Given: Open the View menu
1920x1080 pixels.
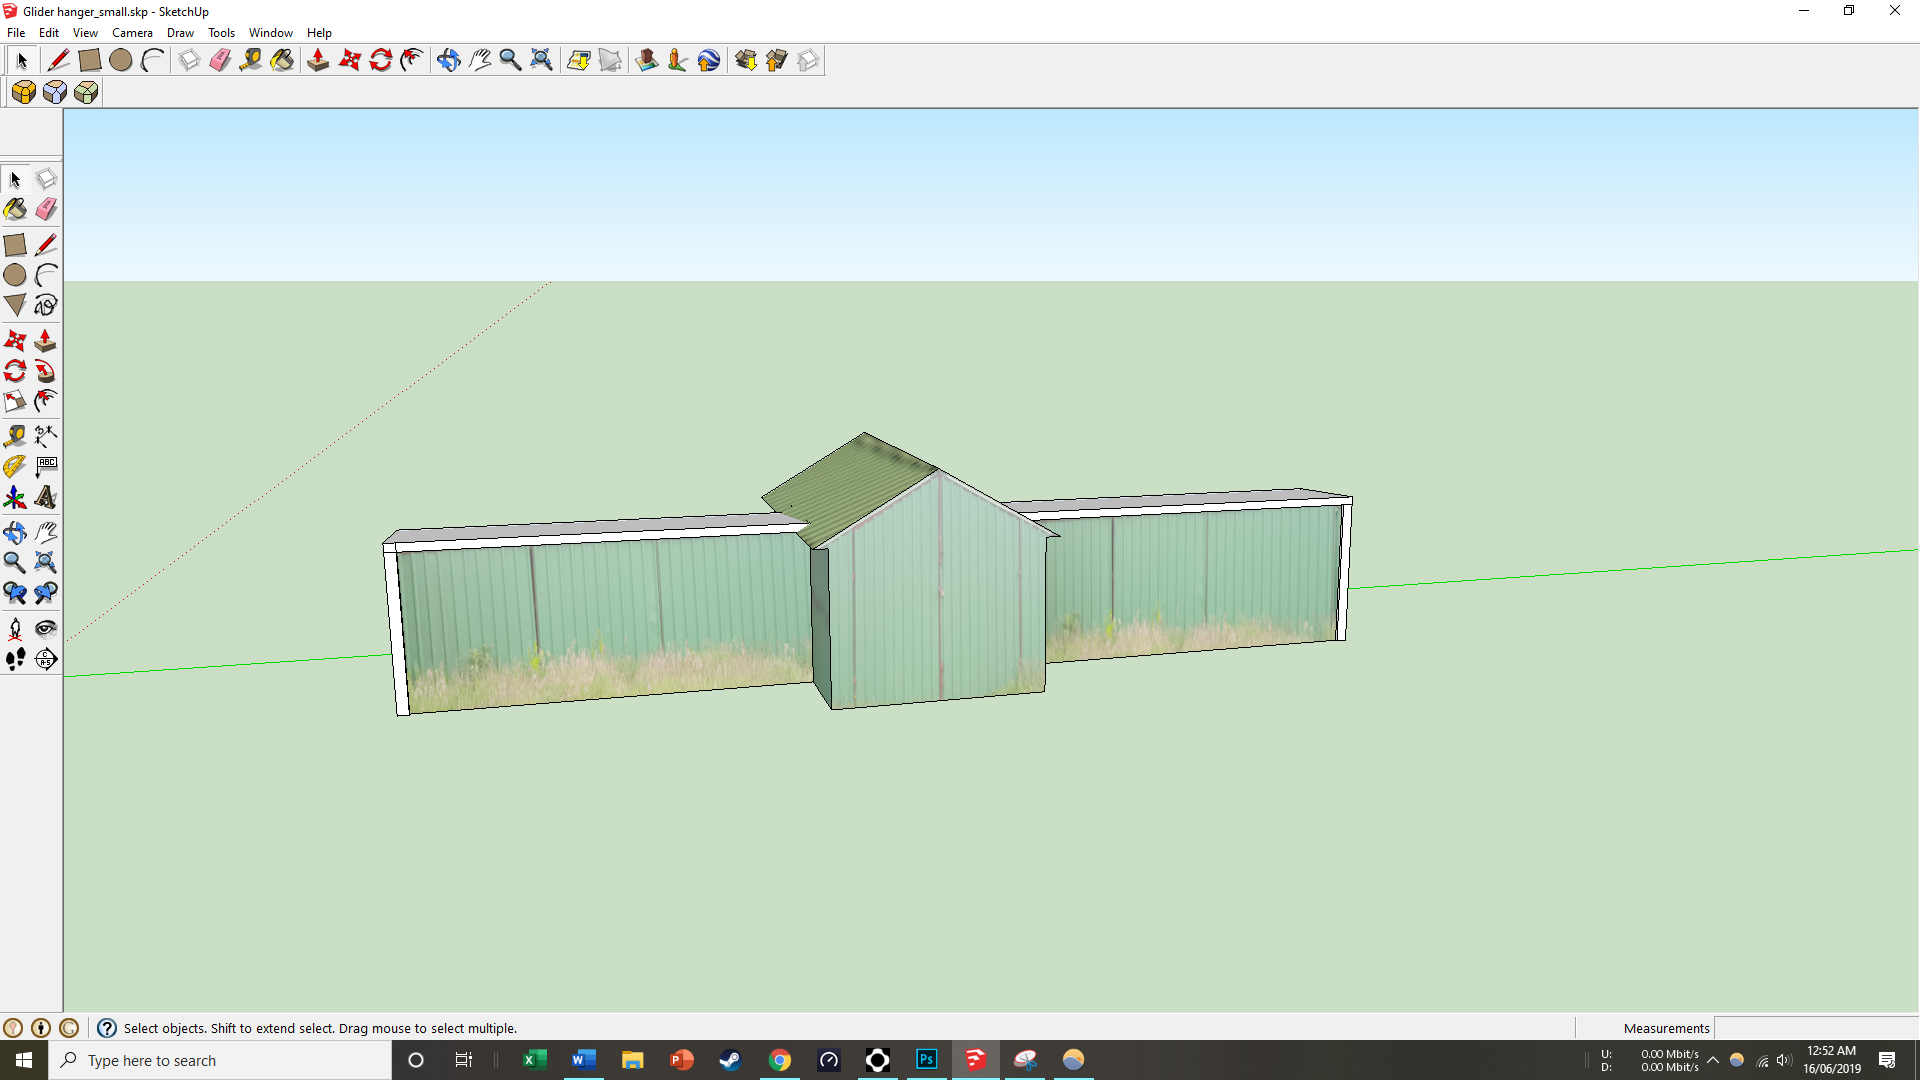Looking at the screenshot, I should click(85, 33).
